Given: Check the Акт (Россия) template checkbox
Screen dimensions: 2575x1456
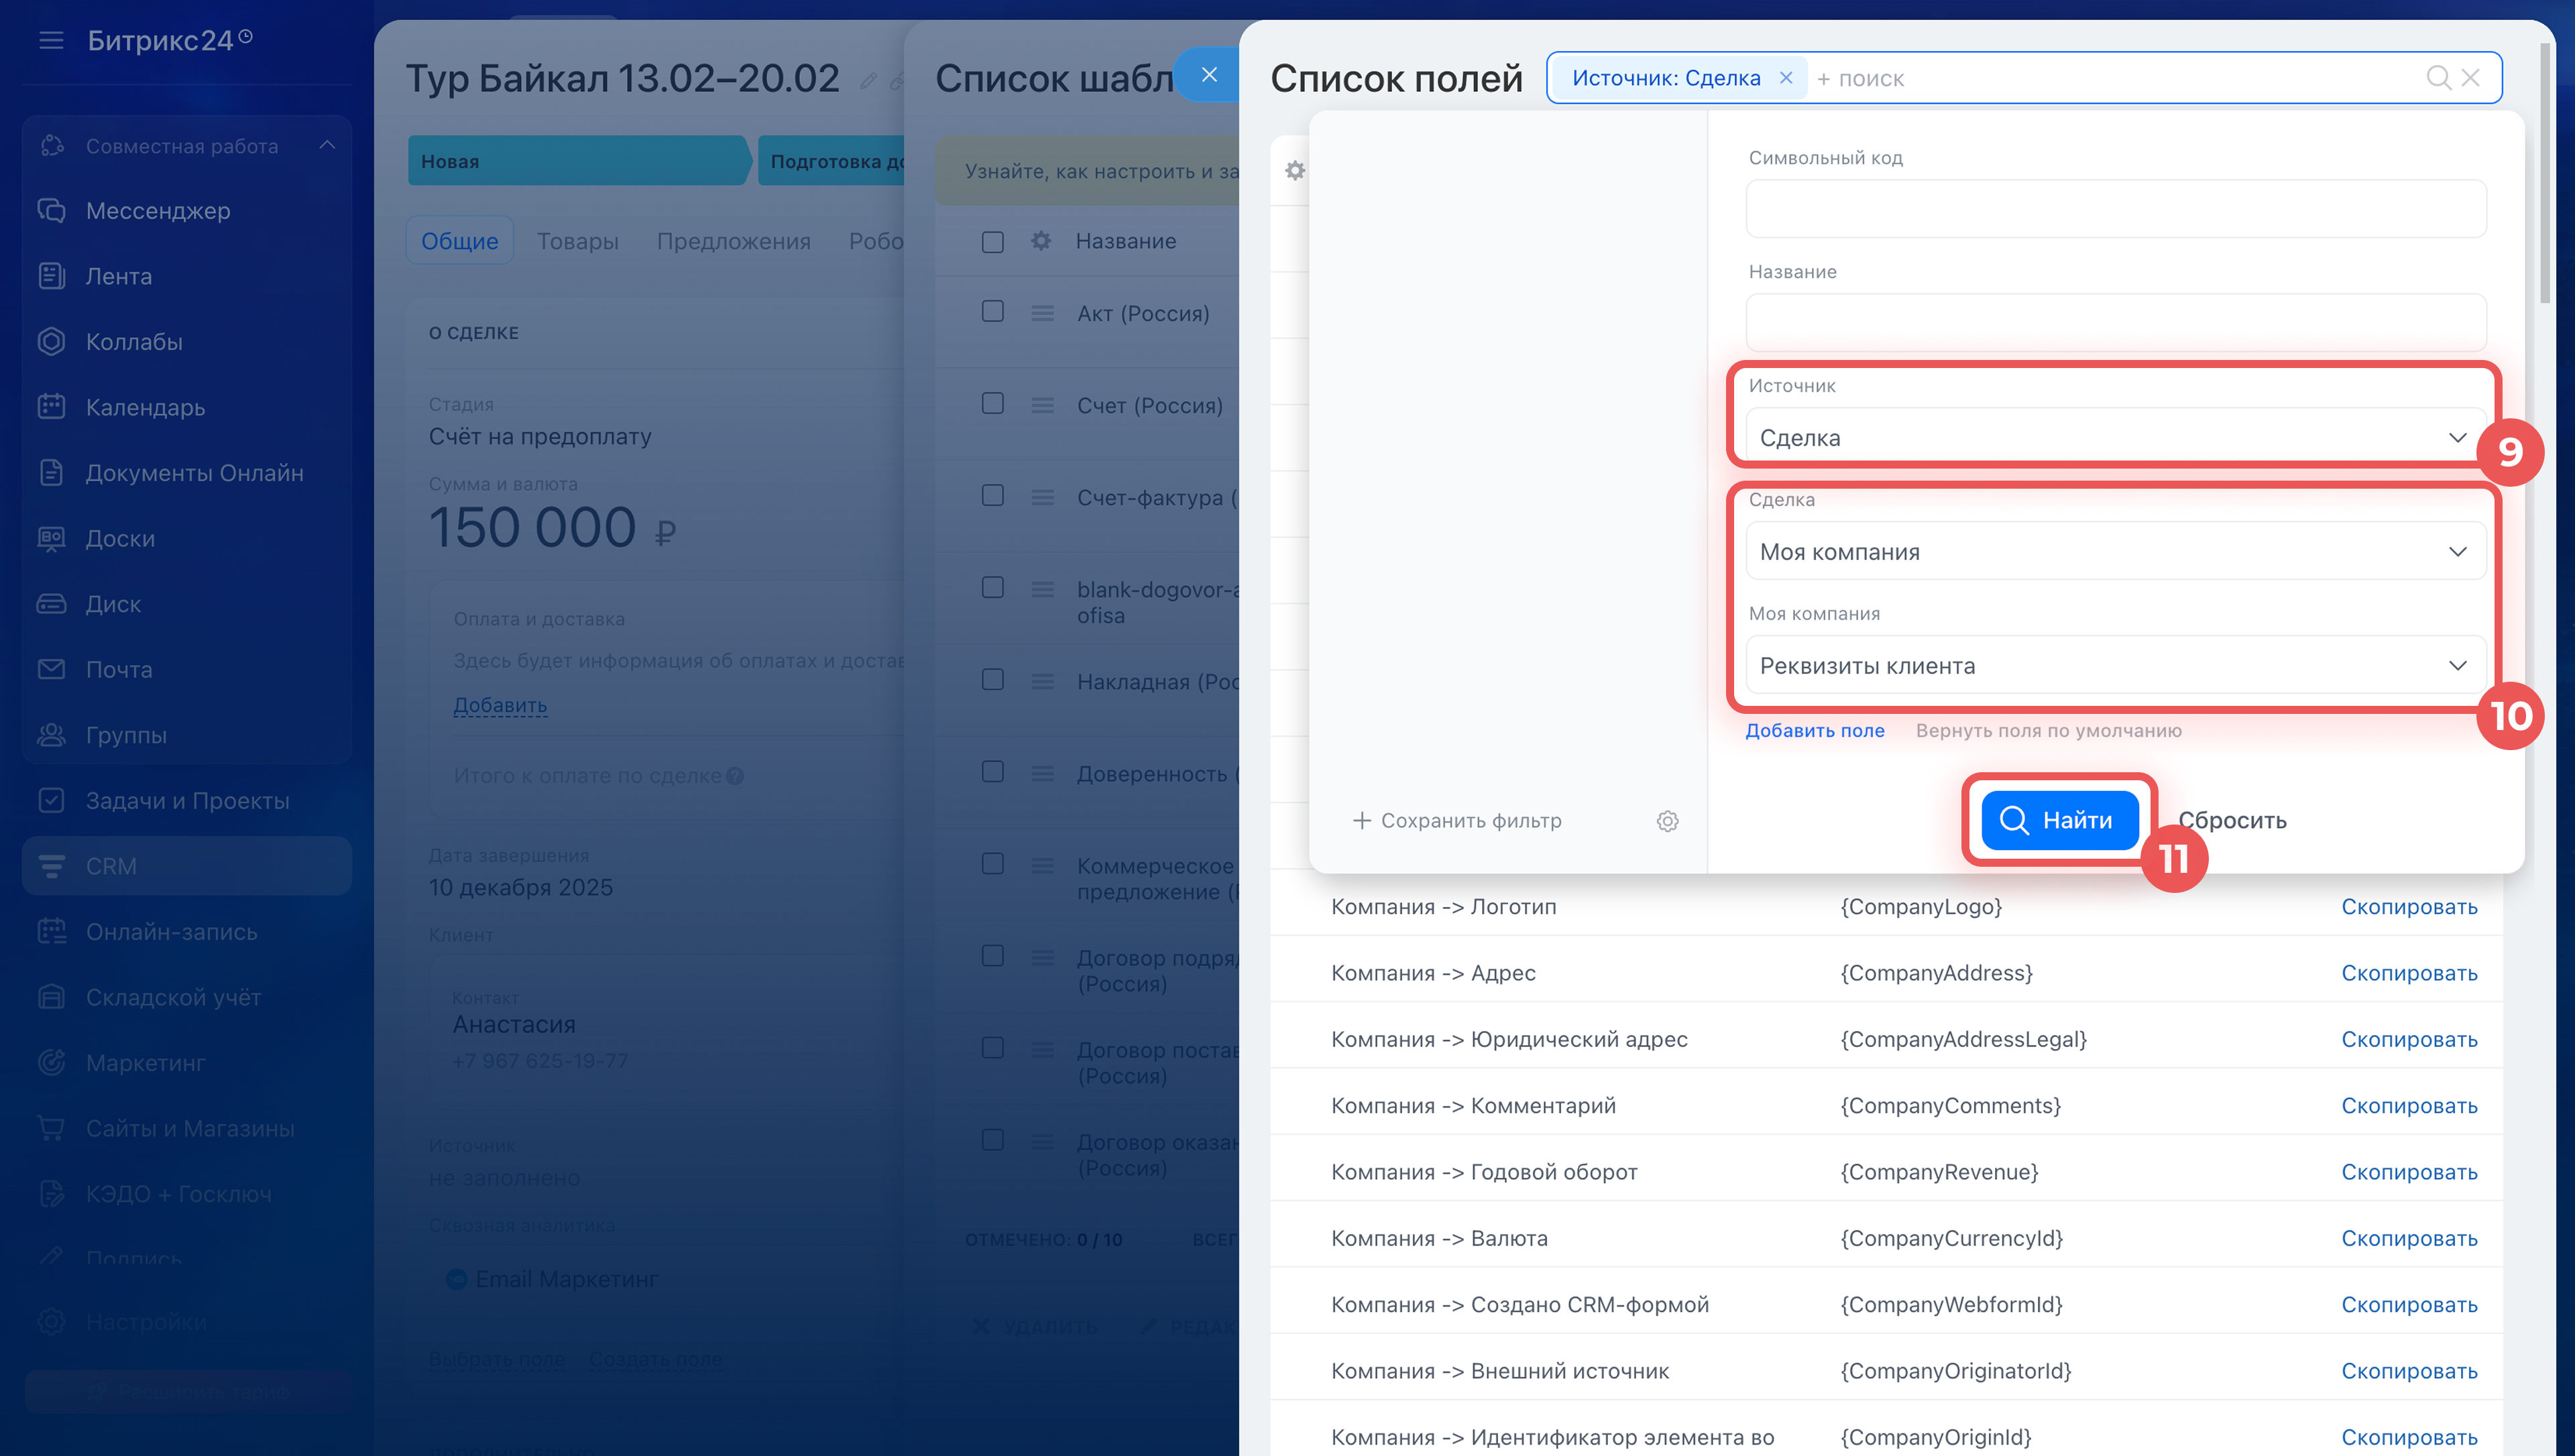Looking at the screenshot, I should click(992, 312).
